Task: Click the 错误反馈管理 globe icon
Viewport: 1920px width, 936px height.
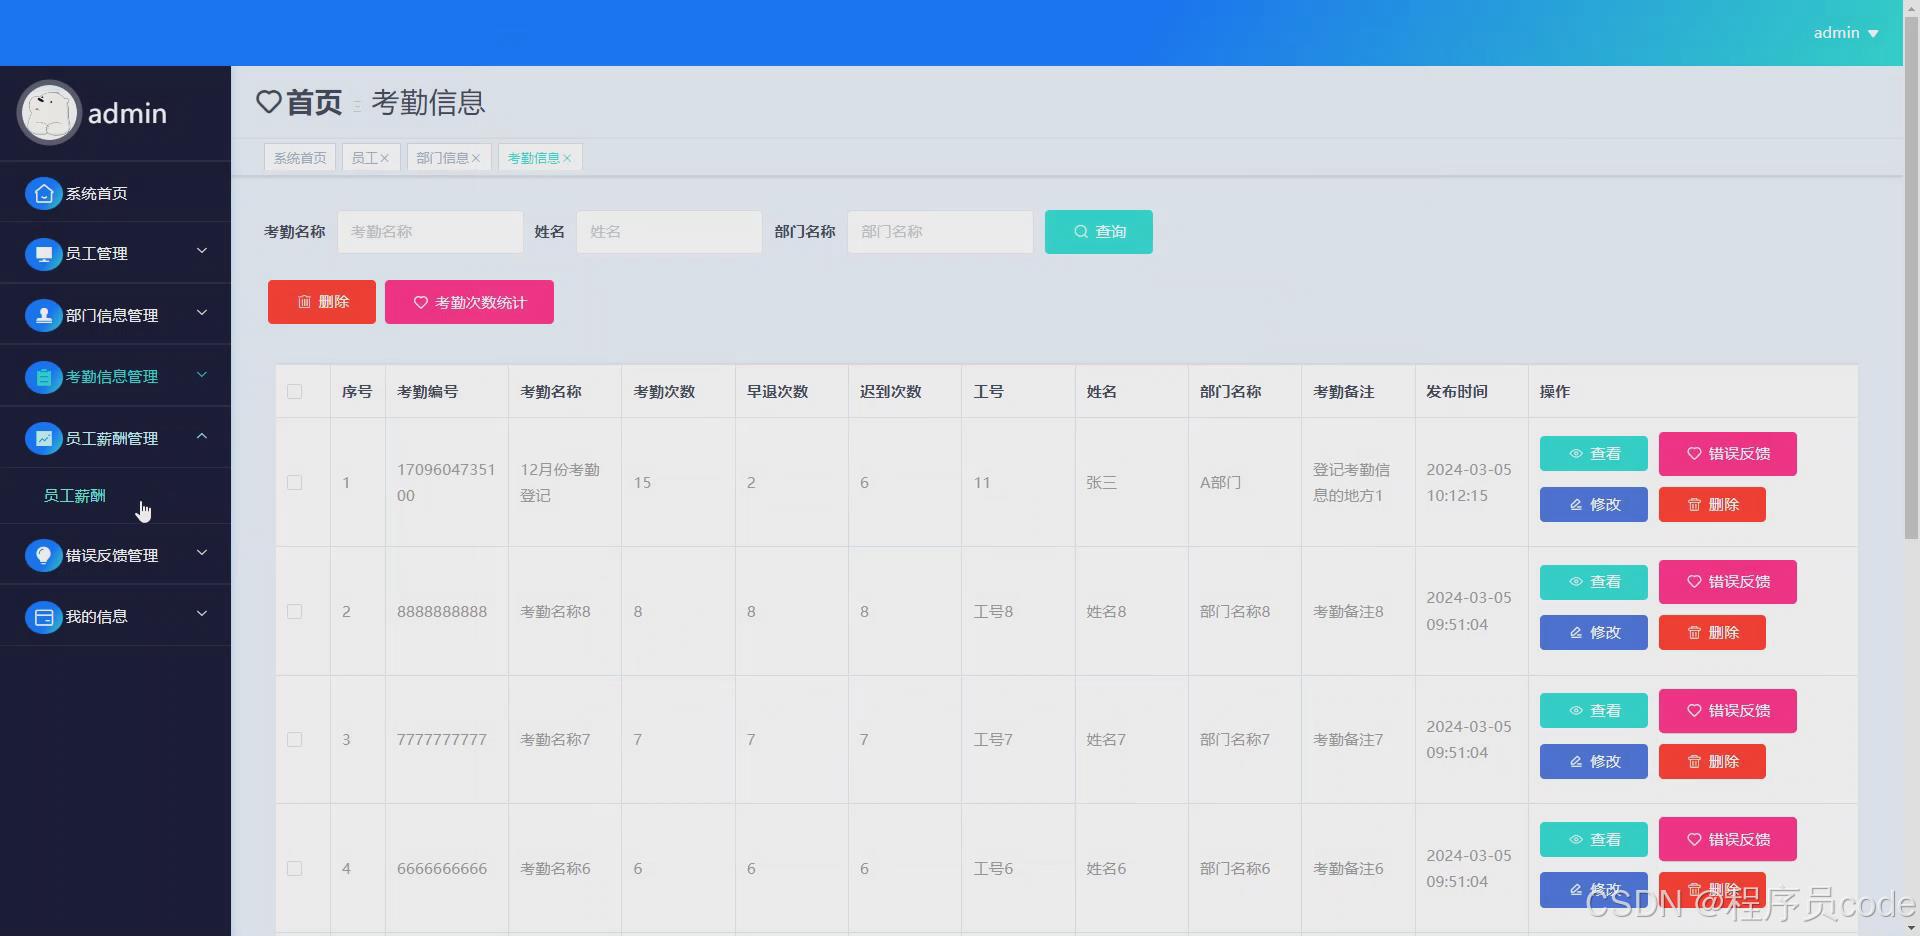Action: [x=43, y=555]
